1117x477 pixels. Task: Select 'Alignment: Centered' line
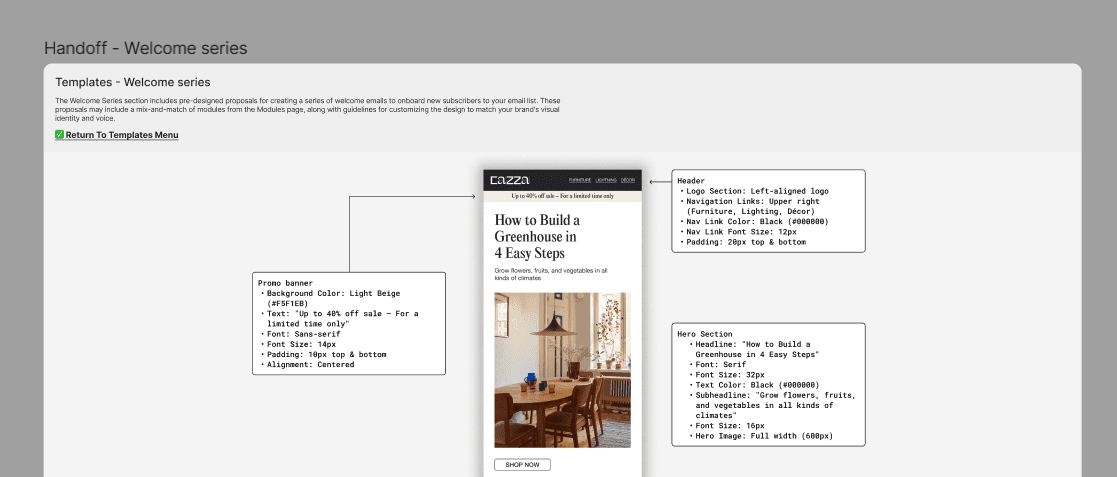coord(311,365)
